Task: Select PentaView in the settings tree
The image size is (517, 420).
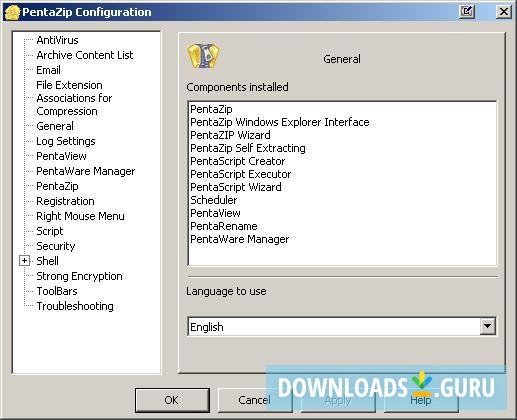Action: (61, 156)
